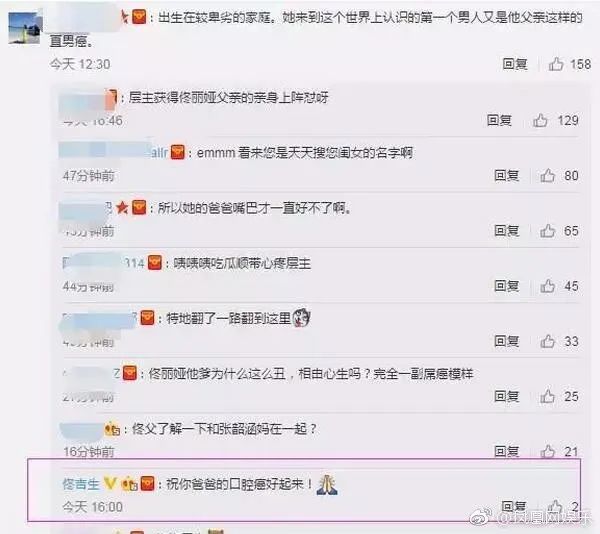Open 佟吉生 user profile link
Screen dimensions: 600x534
(x=81, y=484)
